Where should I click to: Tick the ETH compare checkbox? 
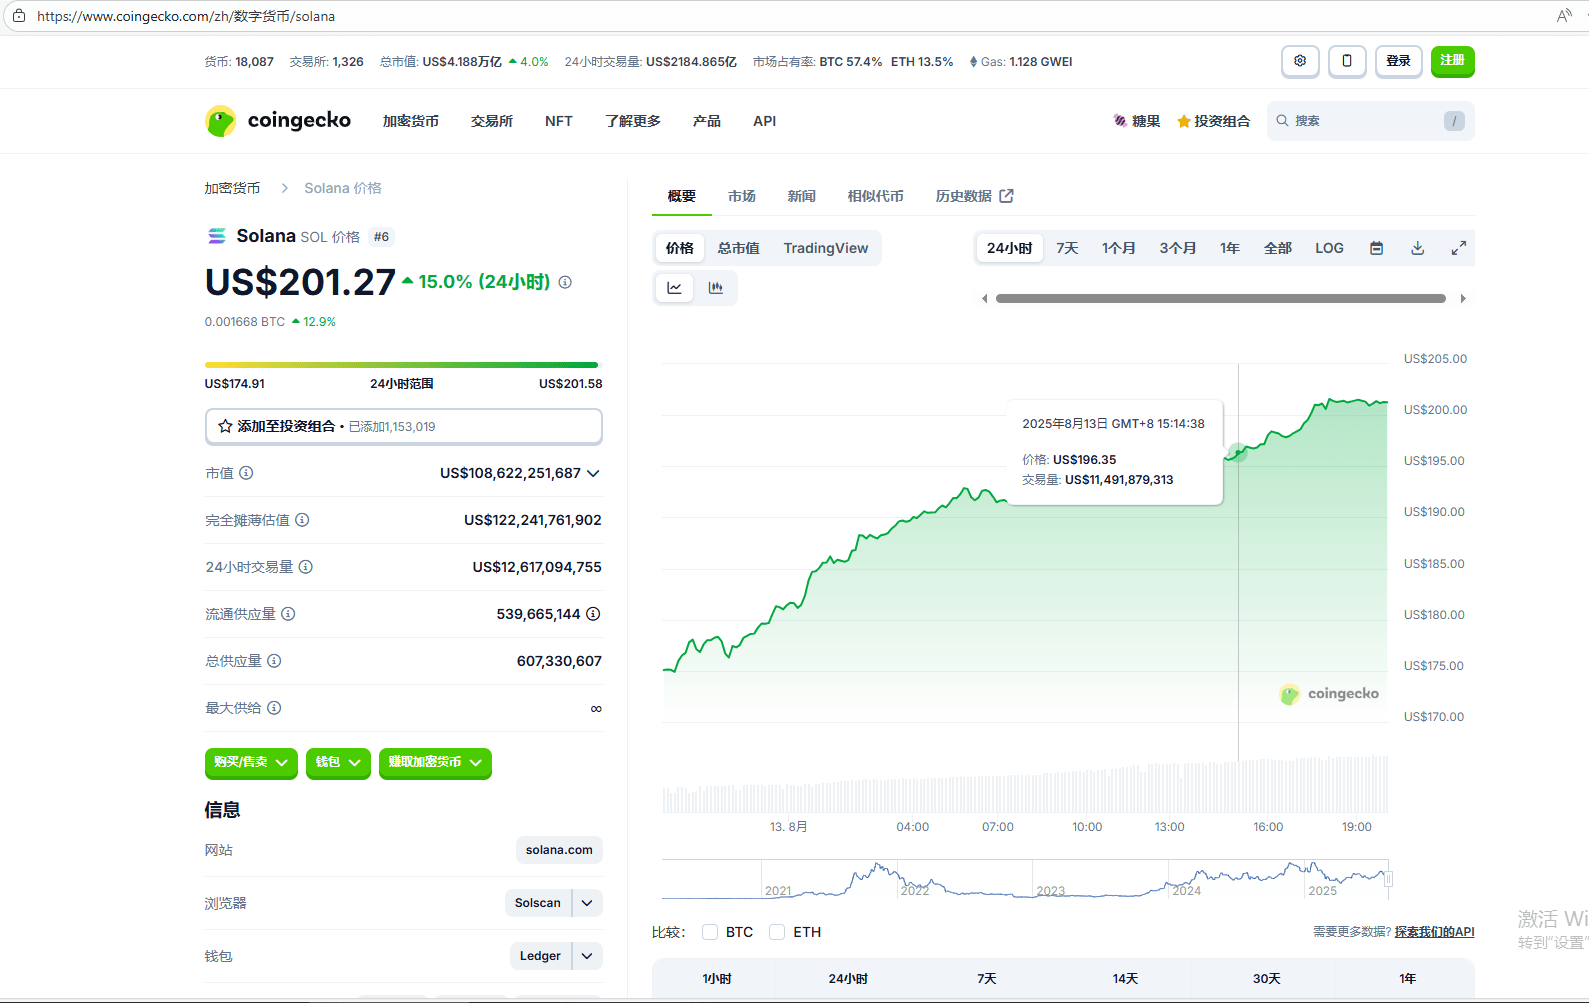tap(777, 932)
